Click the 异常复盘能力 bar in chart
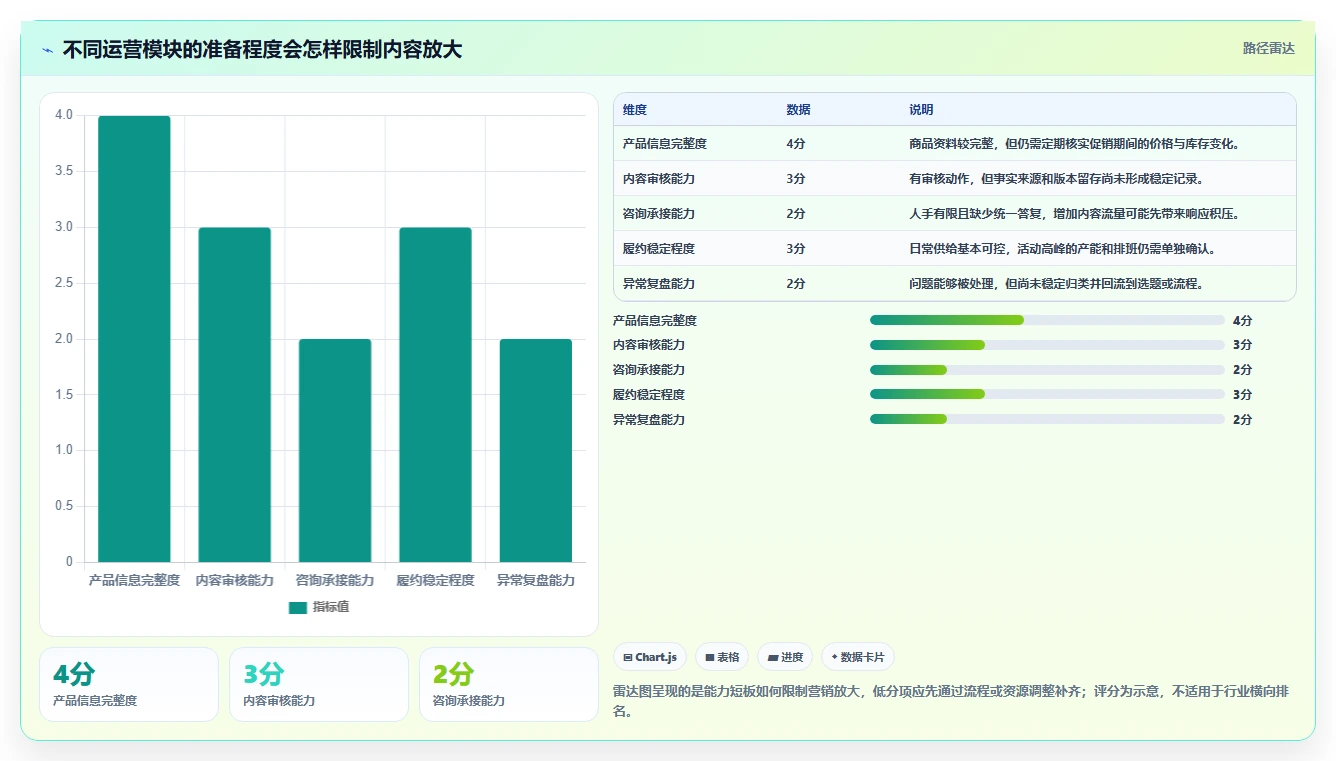Image resolution: width=1336 pixels, height=761 pixels. click(536, 451)
